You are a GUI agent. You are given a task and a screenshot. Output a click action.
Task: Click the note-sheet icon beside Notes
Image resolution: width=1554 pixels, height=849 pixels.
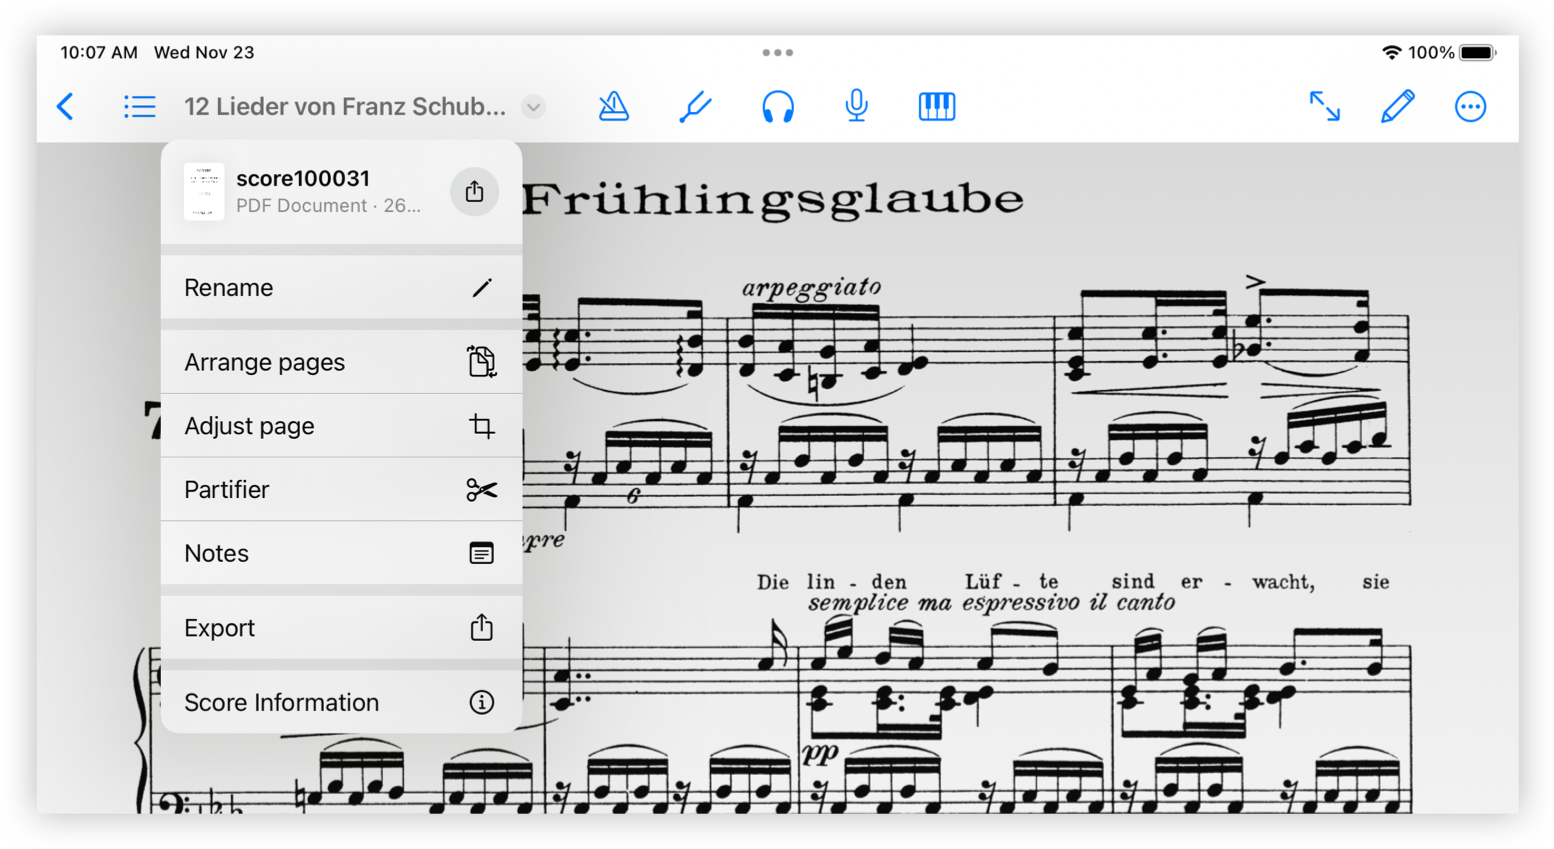click(481, 553)
